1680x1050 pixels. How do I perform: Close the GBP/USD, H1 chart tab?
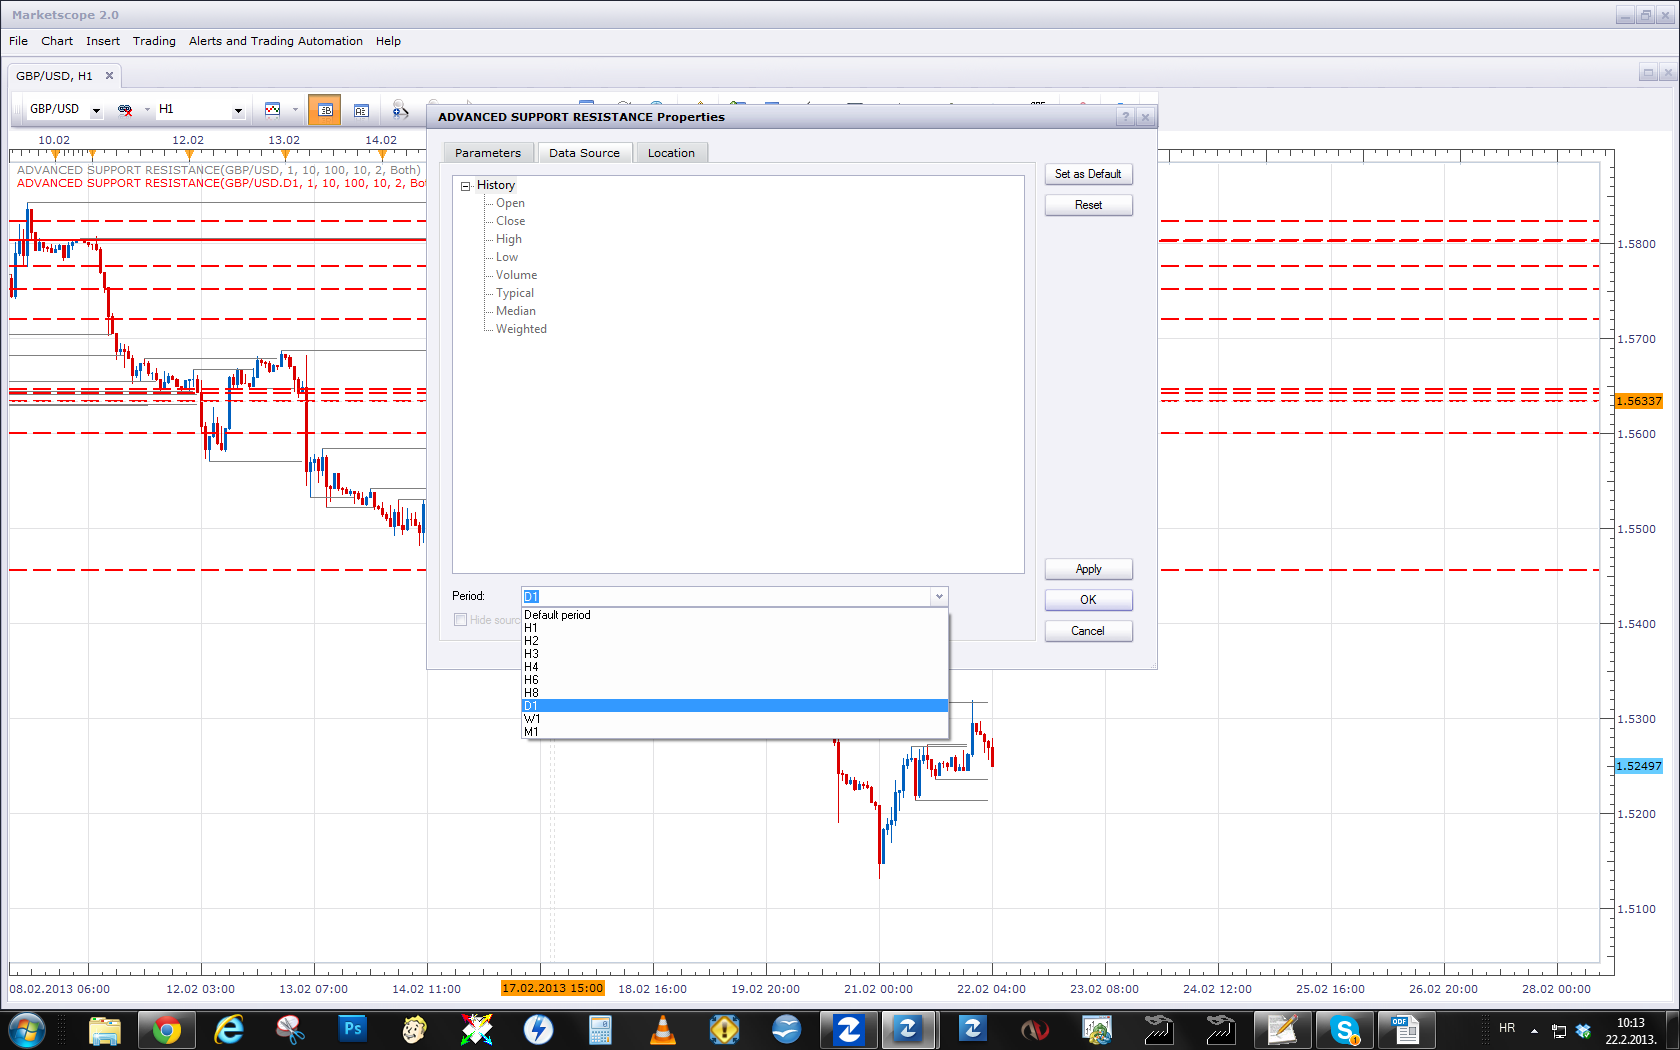click(x=110, y=76)
